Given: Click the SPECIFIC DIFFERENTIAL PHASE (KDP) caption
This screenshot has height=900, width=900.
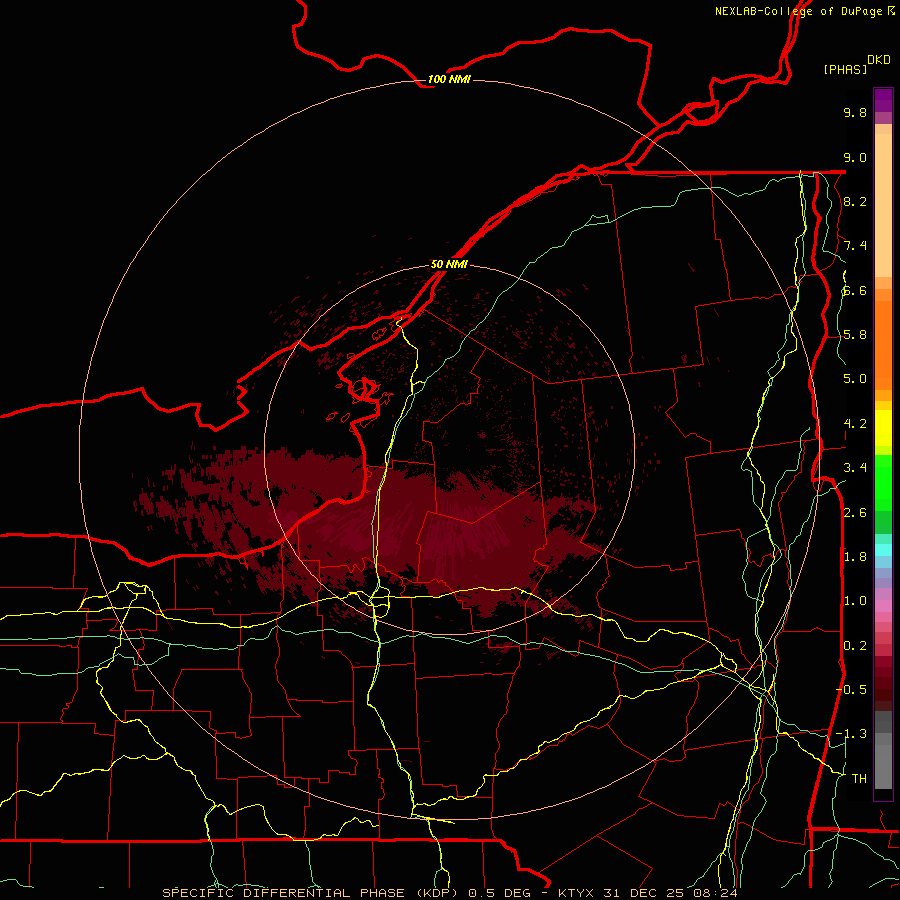Looking at the screenshot, I should pyautogui.click(x=312, y=893).
